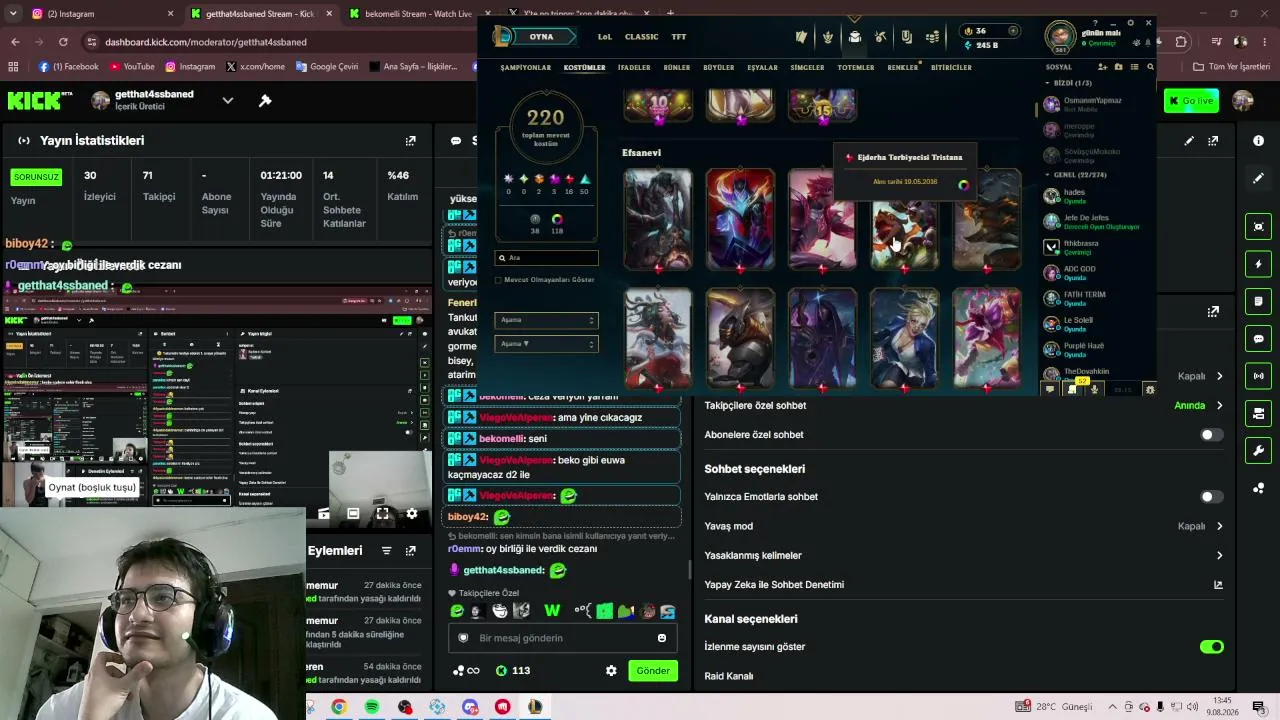
Task: Open the second Aşama sort dropdown
Action: [x=546, y=344]
